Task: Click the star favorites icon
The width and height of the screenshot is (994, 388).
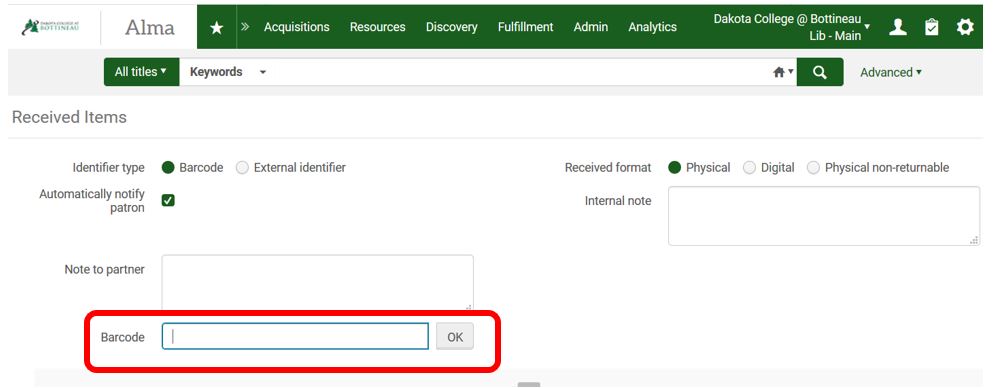Action: (217, 27)
